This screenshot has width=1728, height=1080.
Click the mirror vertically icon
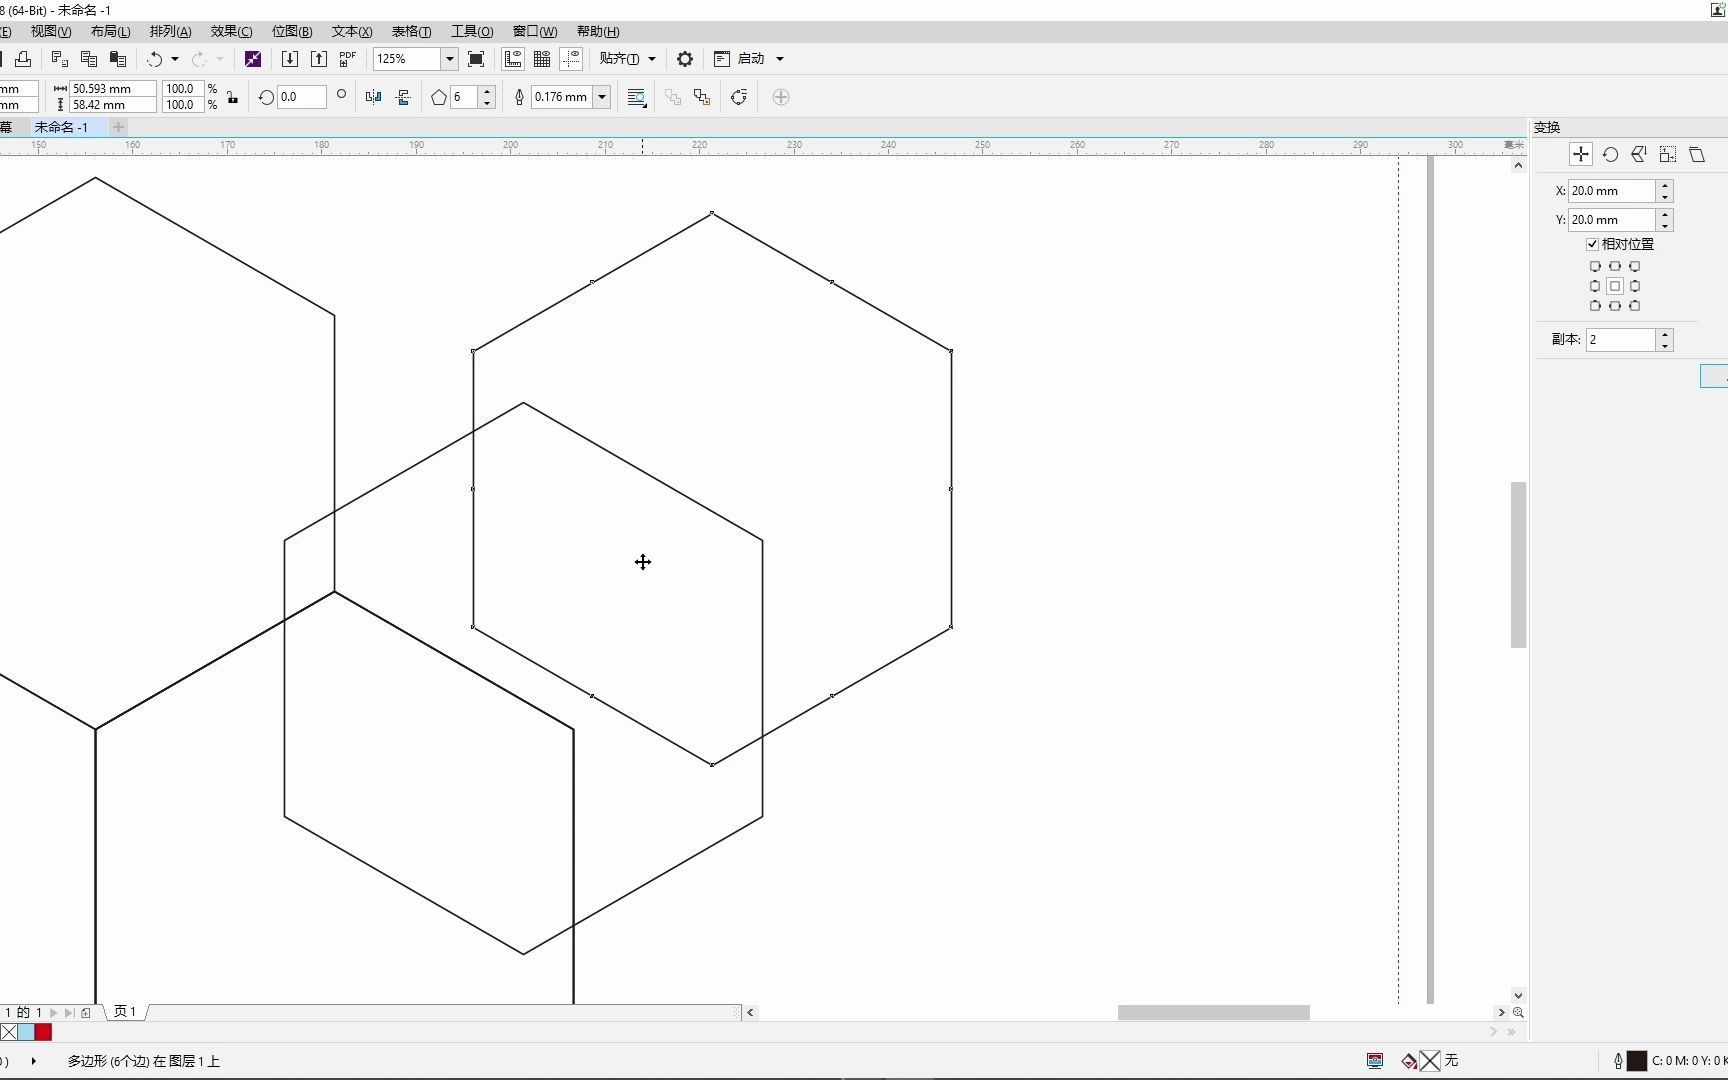click(403, 97)
